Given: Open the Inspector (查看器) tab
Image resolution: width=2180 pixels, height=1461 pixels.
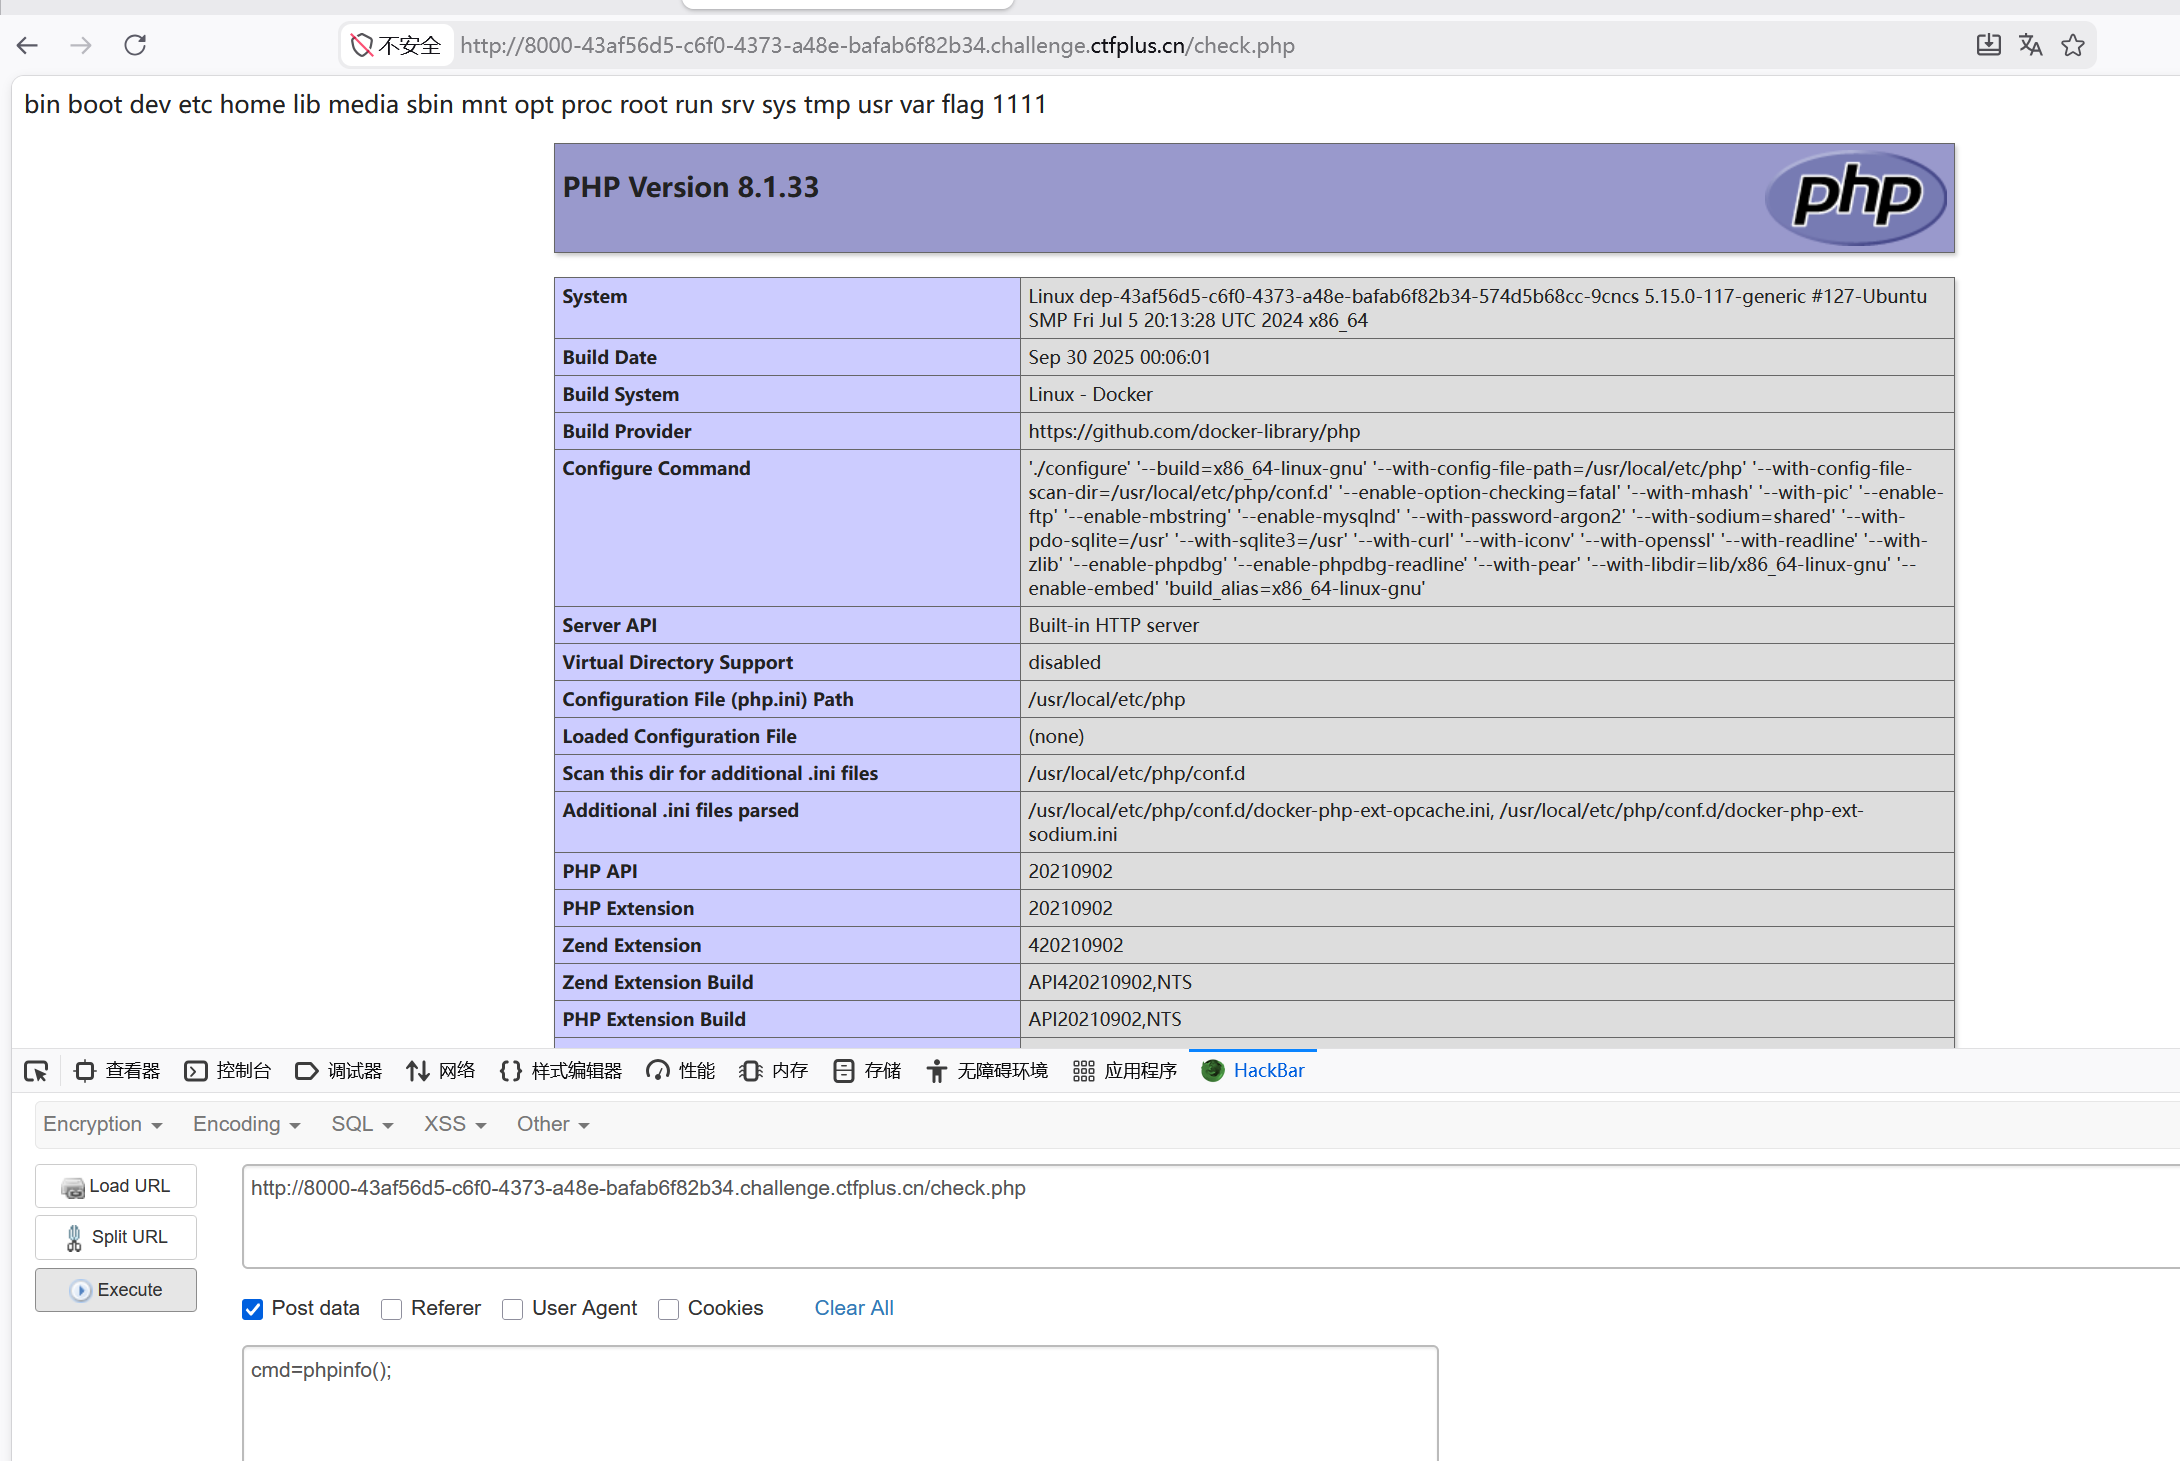Looking at the screenshot, I should click(117, 1071).
